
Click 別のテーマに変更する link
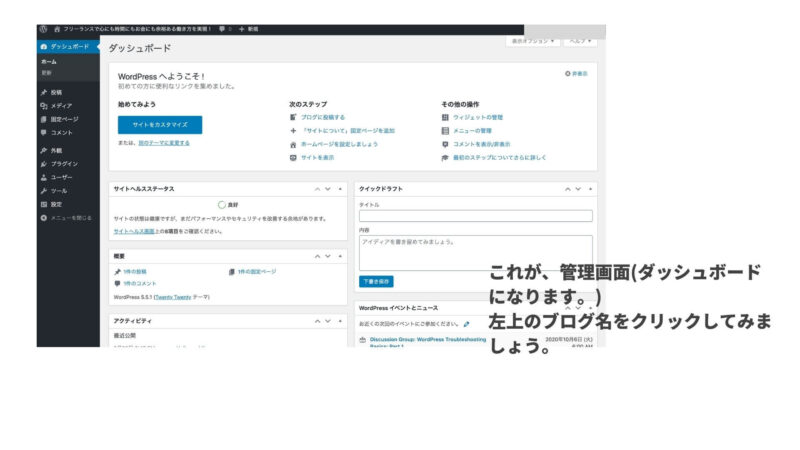(164, 143)
